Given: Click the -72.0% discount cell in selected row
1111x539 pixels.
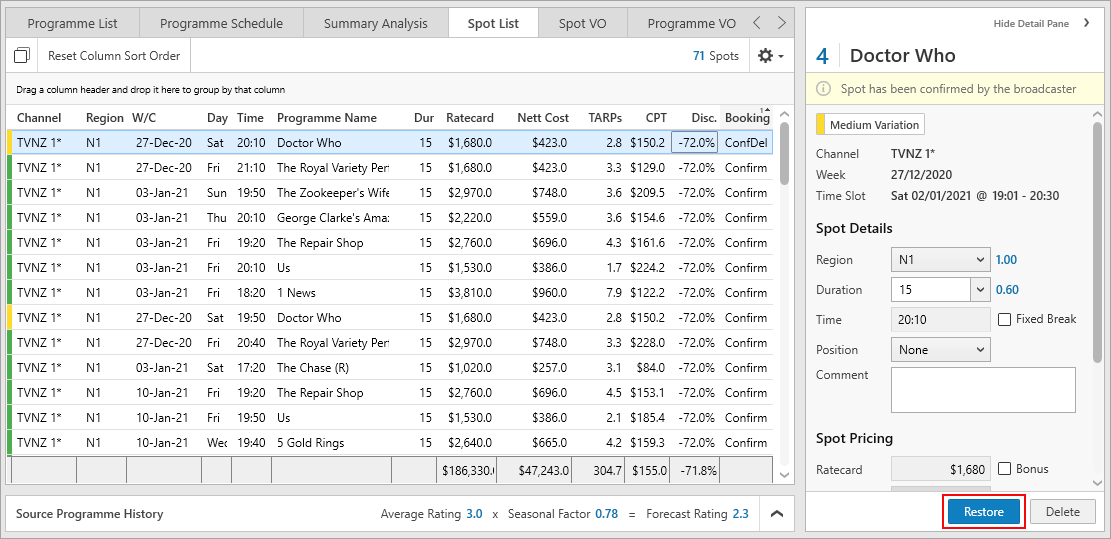Looking at the screenshot, I should coord(695,142).
